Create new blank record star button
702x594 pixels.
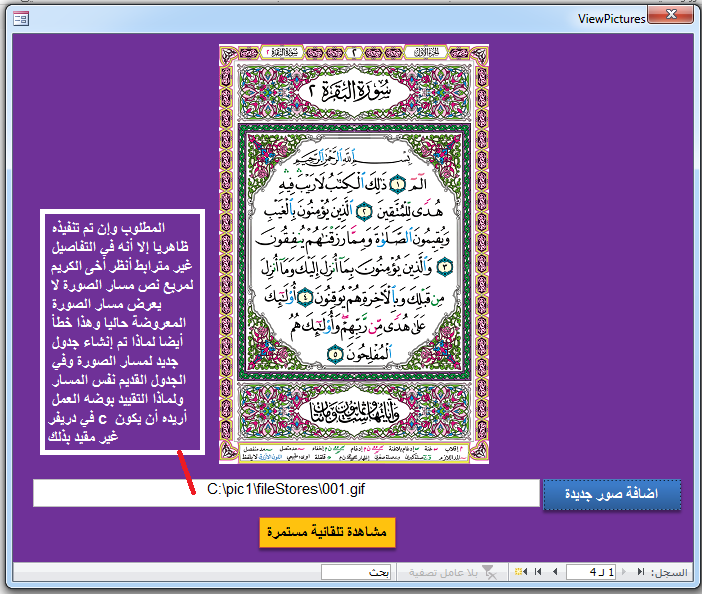521,572
